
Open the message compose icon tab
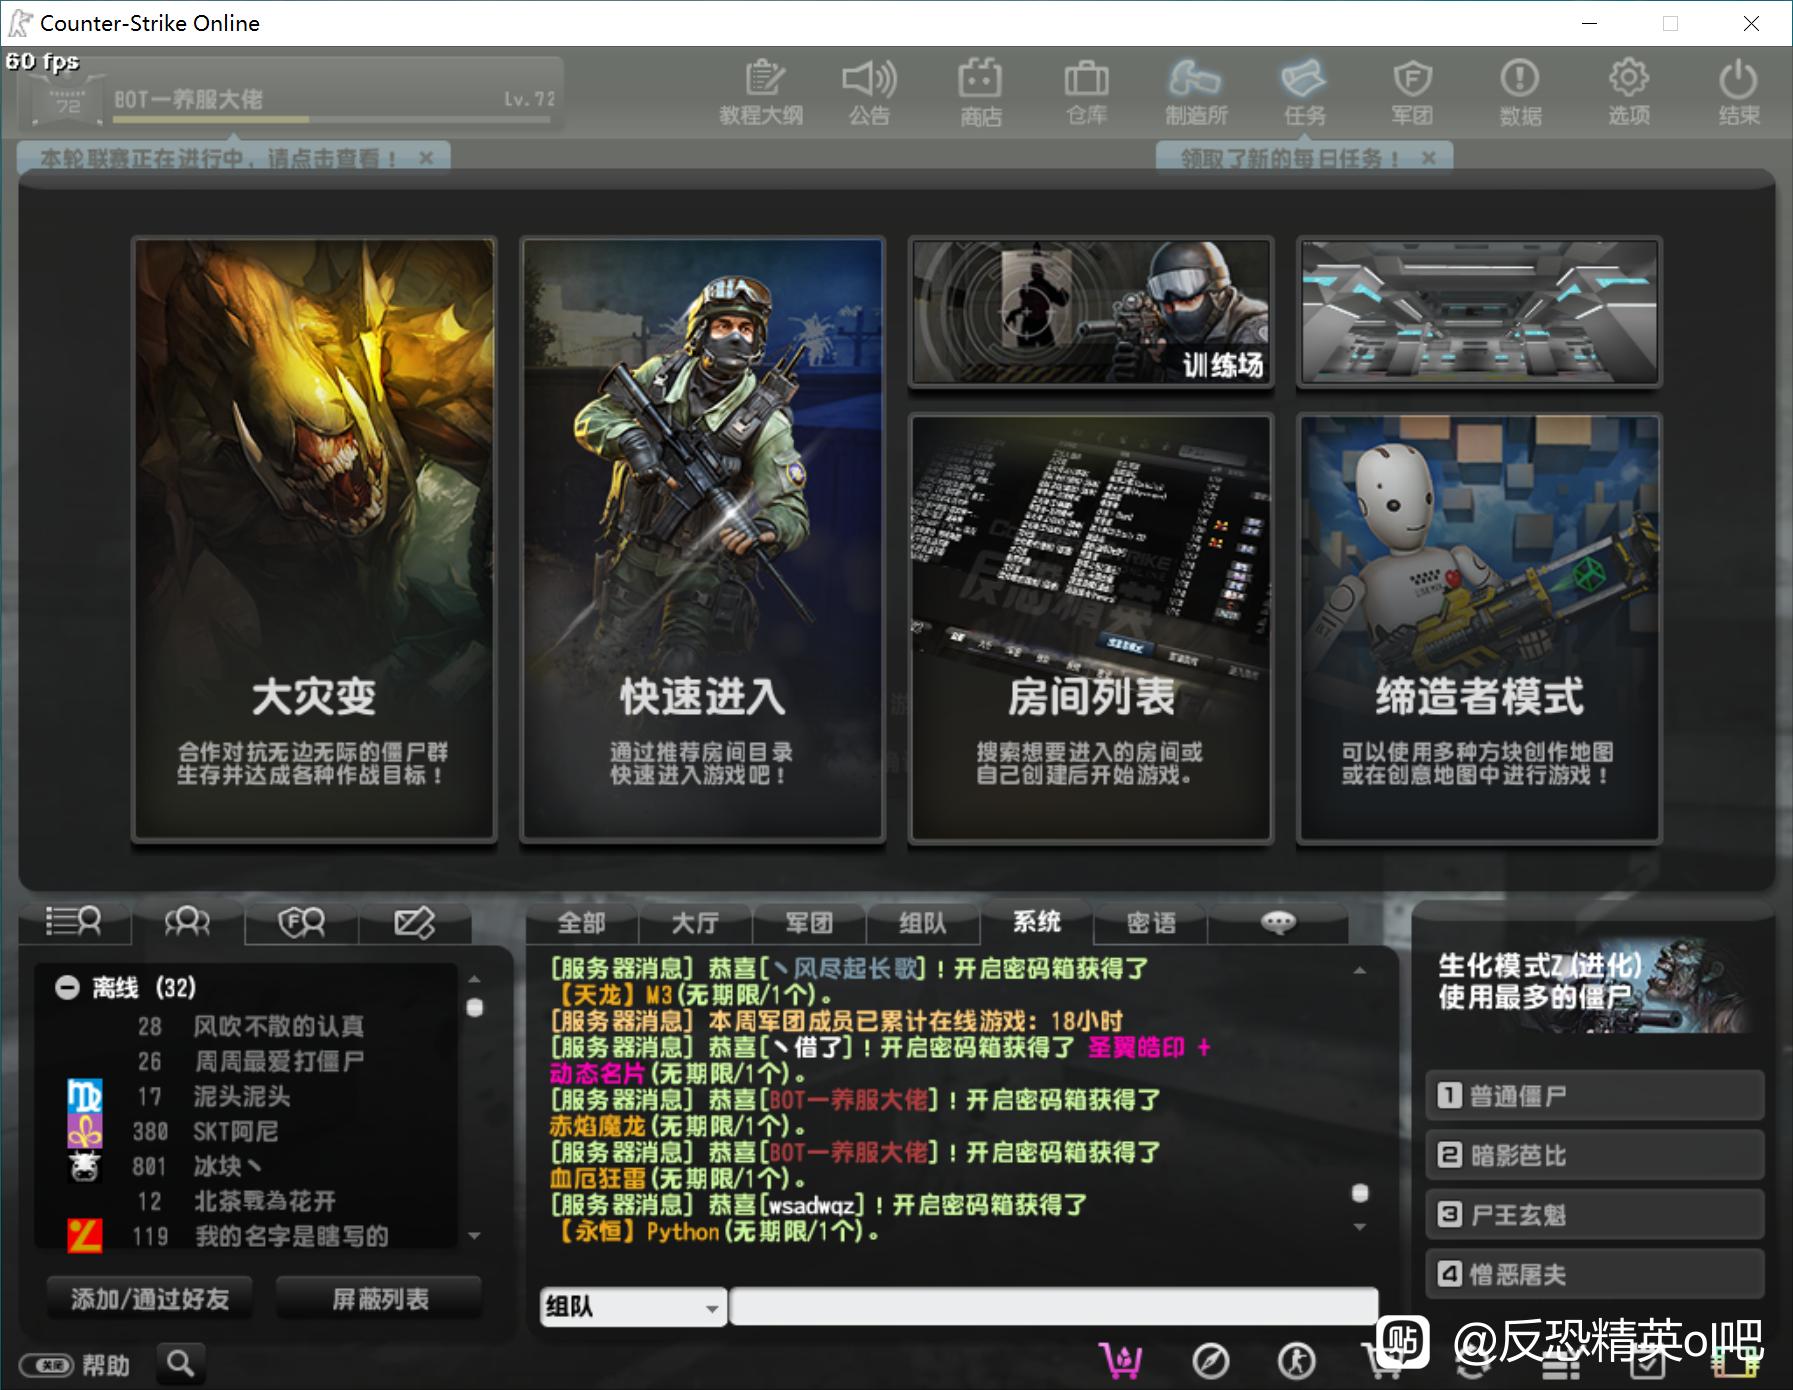click(x=415, y=921)
